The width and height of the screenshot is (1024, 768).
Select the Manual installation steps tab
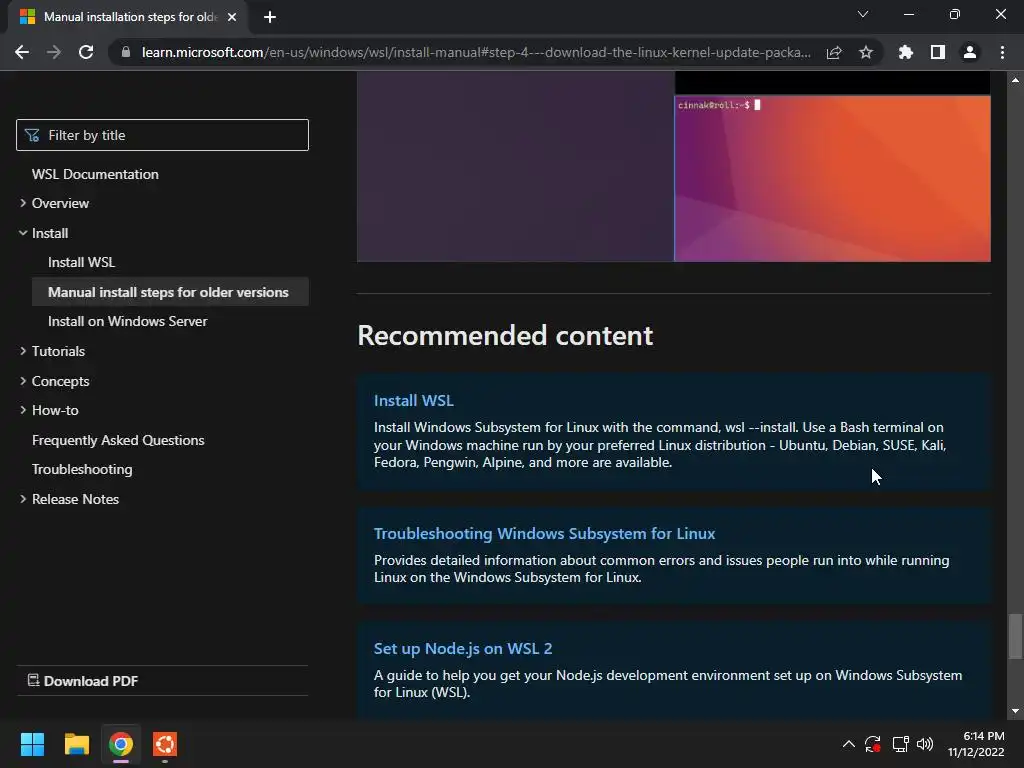click(x=127, y=17)
